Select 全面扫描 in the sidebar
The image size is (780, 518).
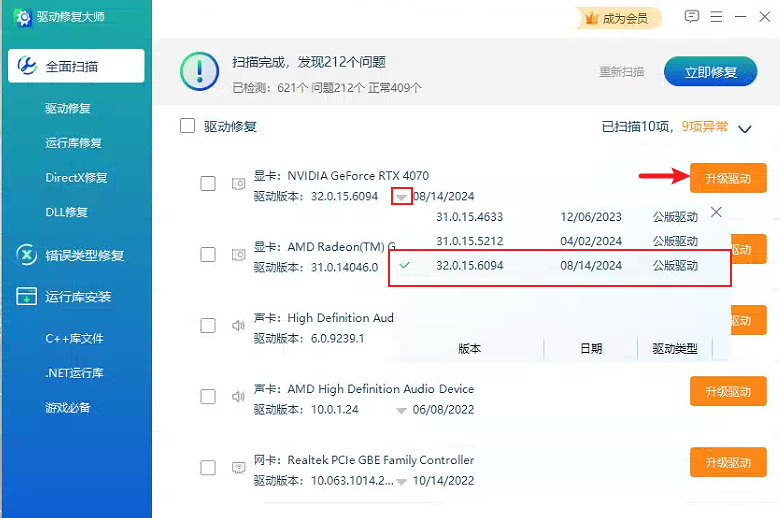[x=76, y=66]
